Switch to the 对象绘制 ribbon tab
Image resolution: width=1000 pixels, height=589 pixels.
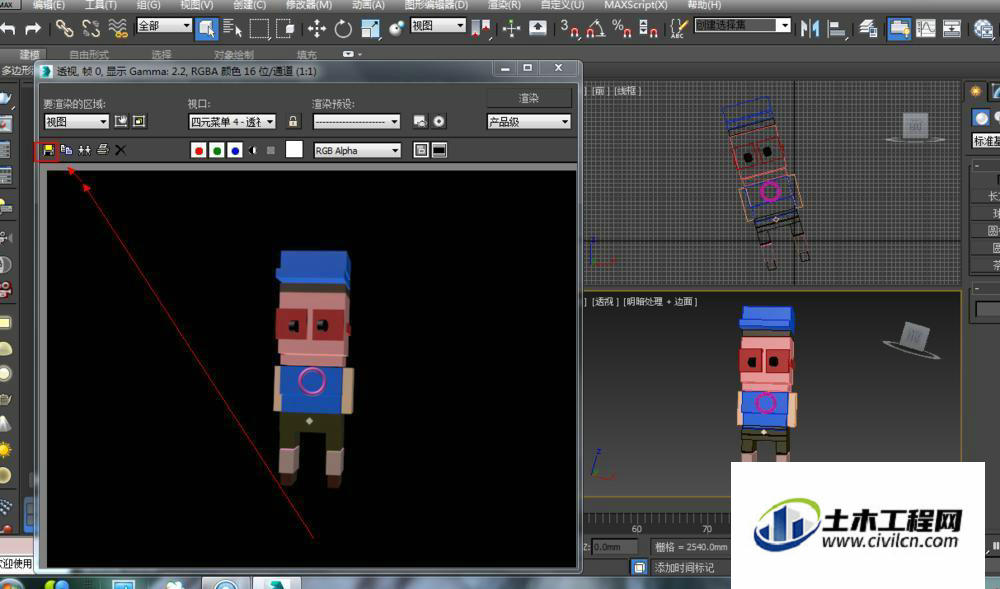[x=233, y=55]
